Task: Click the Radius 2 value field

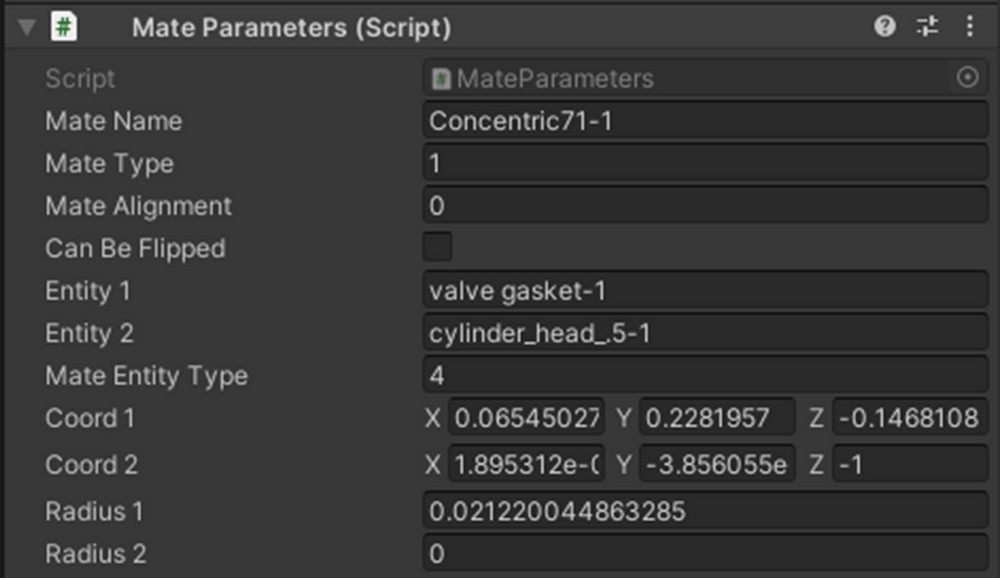Action: pyautogui.click(x=705, y=553)
